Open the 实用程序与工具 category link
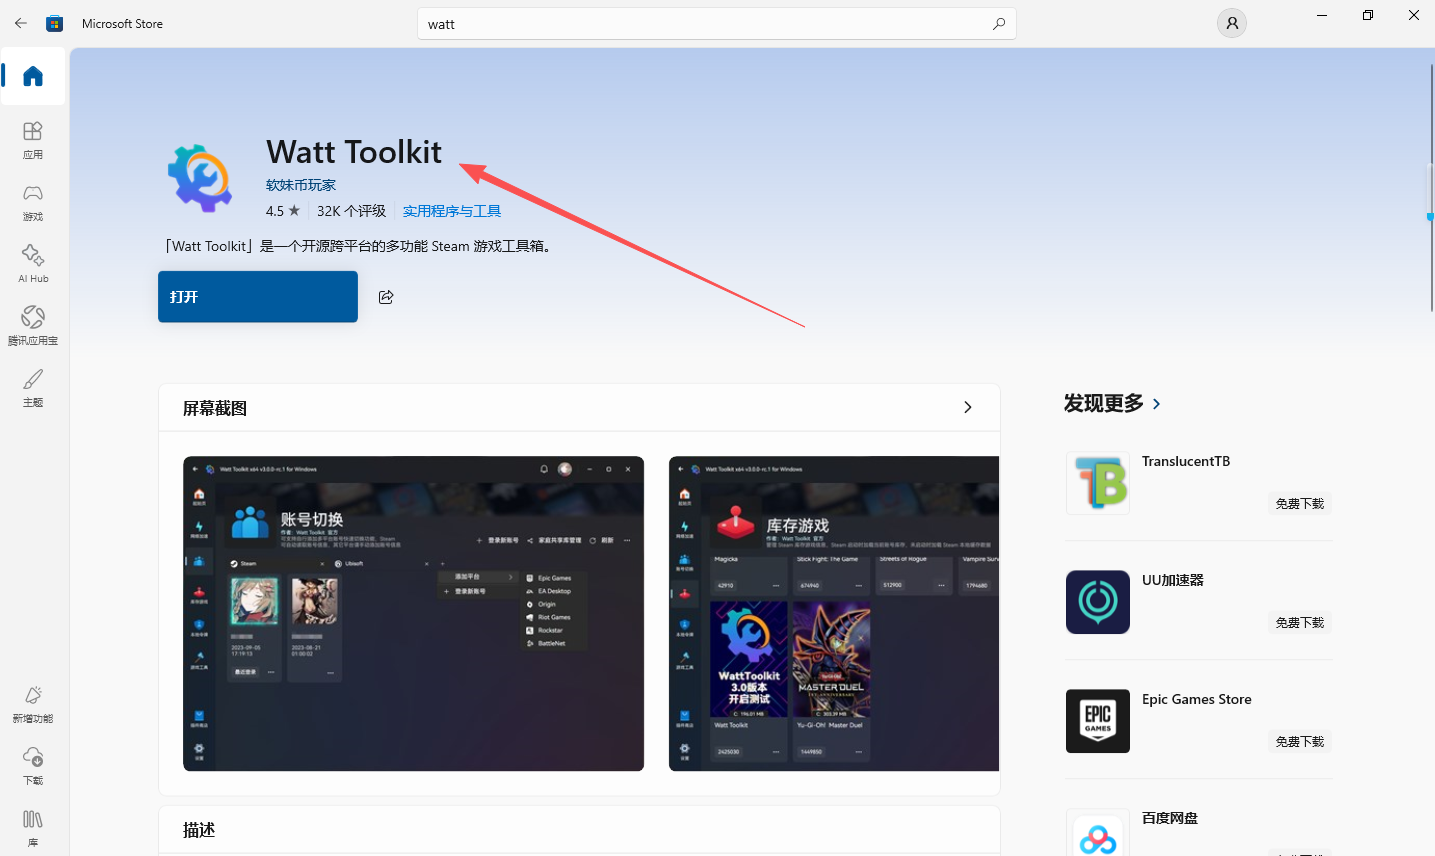The height and width of the screenshot is (856, 1435). 452,211
